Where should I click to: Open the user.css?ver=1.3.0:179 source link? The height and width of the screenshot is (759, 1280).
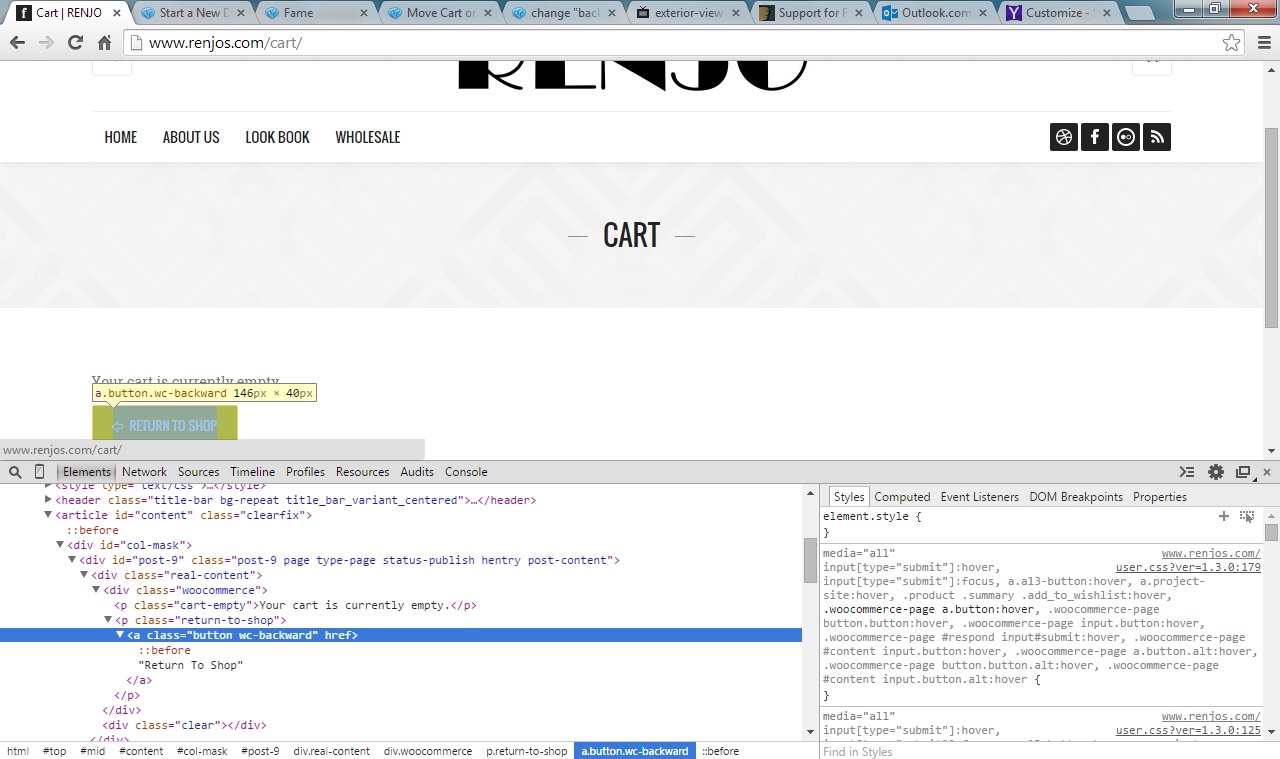click(1188, 567)
